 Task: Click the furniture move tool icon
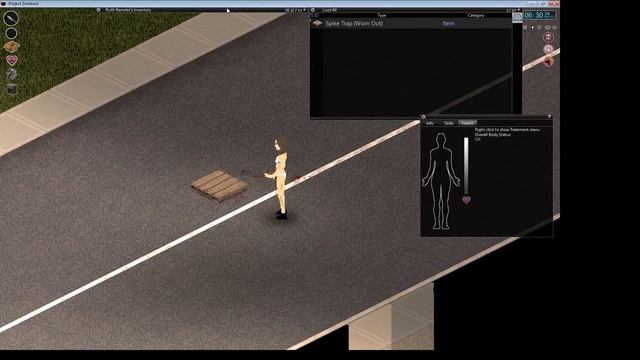pyautogui.click(x=12, y=89)
